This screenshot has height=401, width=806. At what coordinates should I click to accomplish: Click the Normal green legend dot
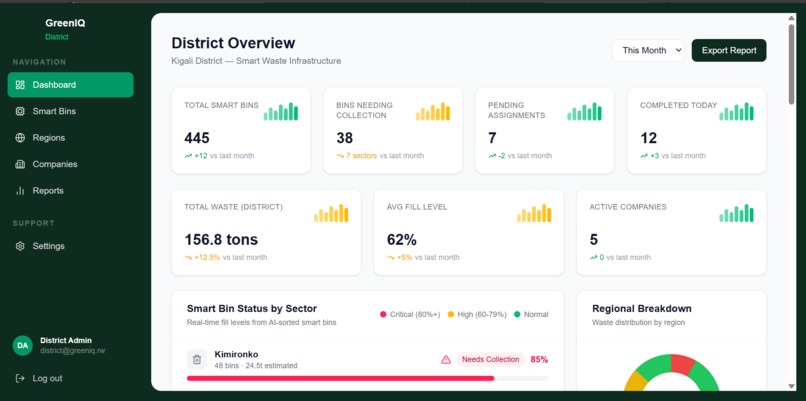click(x=517, y=315)
